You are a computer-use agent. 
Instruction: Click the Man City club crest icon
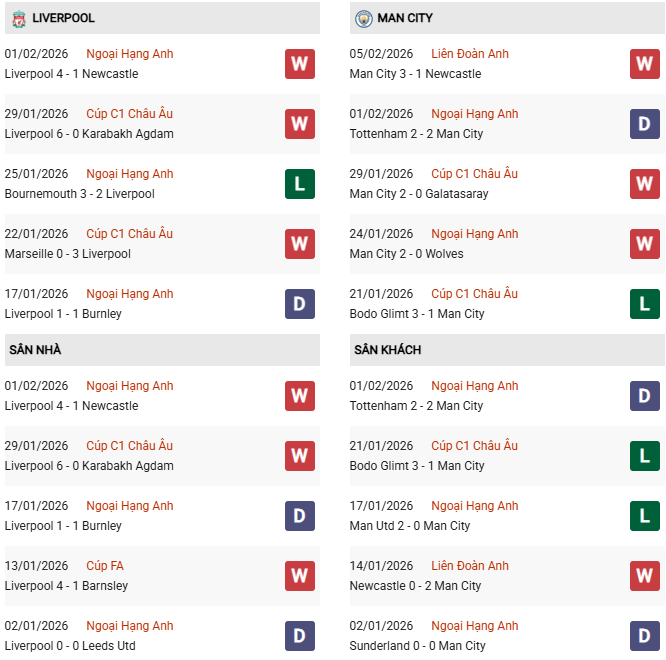pyautogui.click(x=364, y=18)
